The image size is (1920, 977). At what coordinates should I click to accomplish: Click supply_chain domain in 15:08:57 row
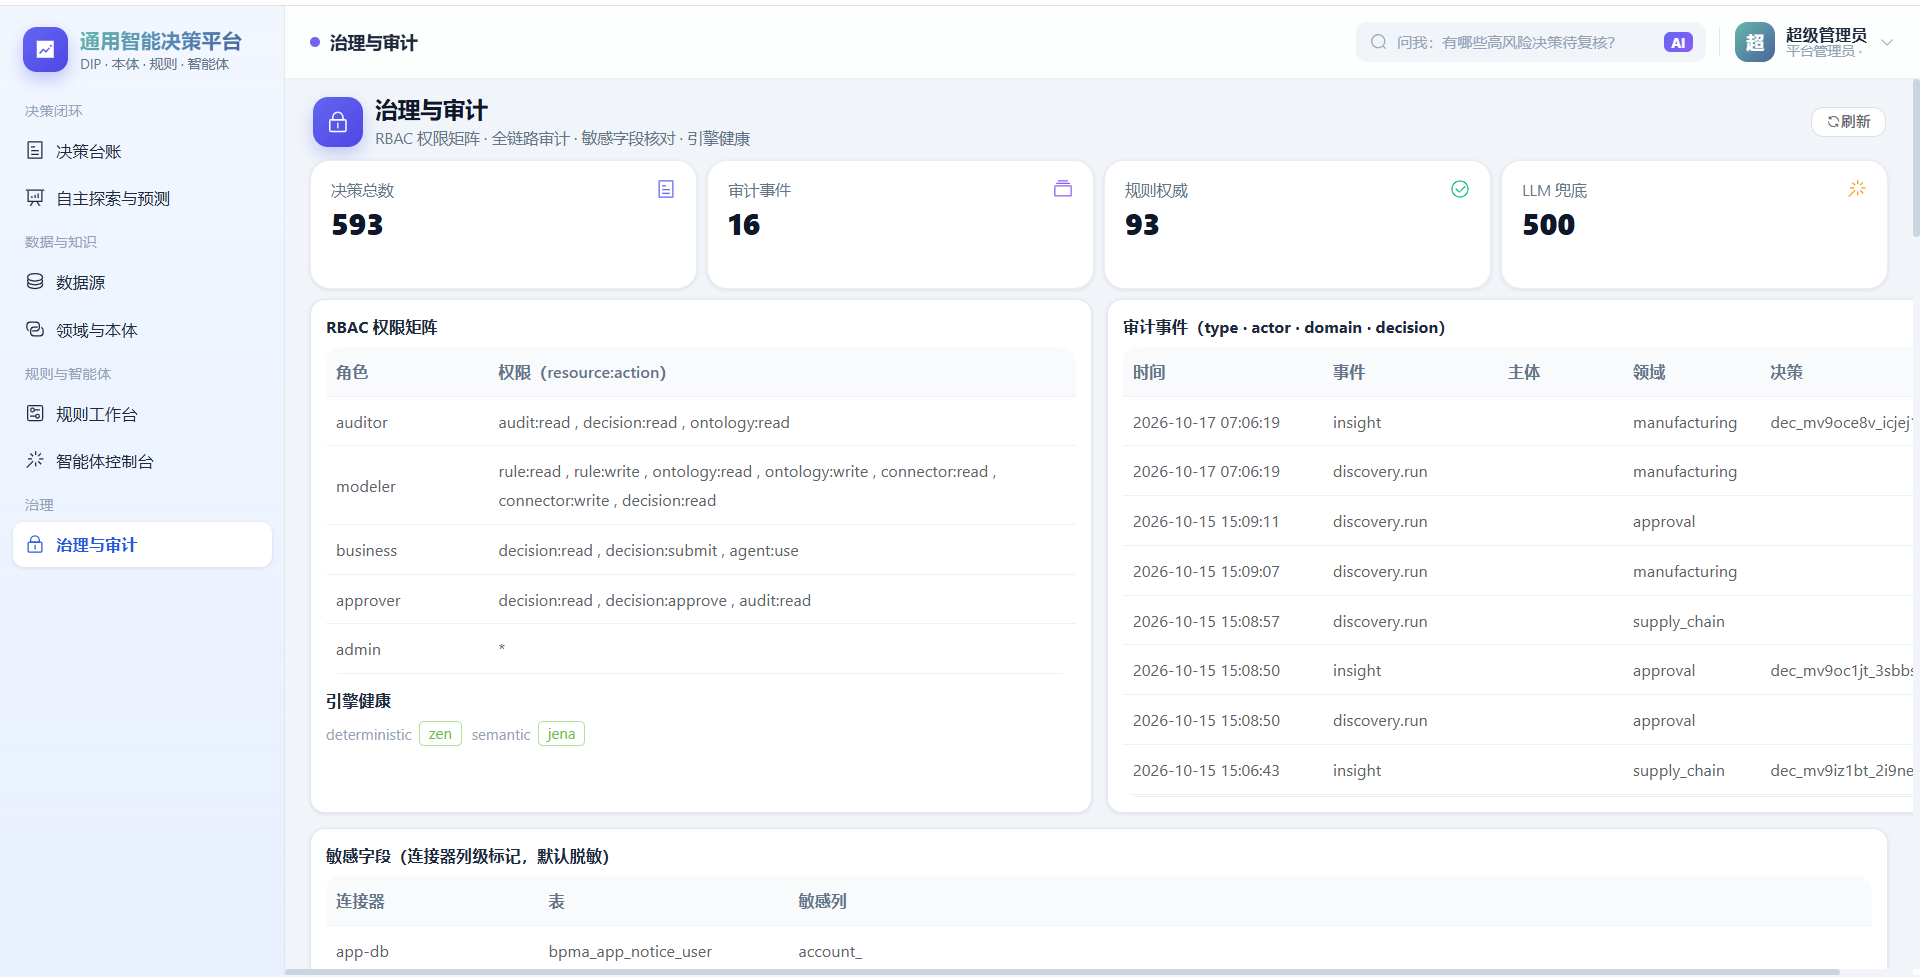pos(1679,621)
